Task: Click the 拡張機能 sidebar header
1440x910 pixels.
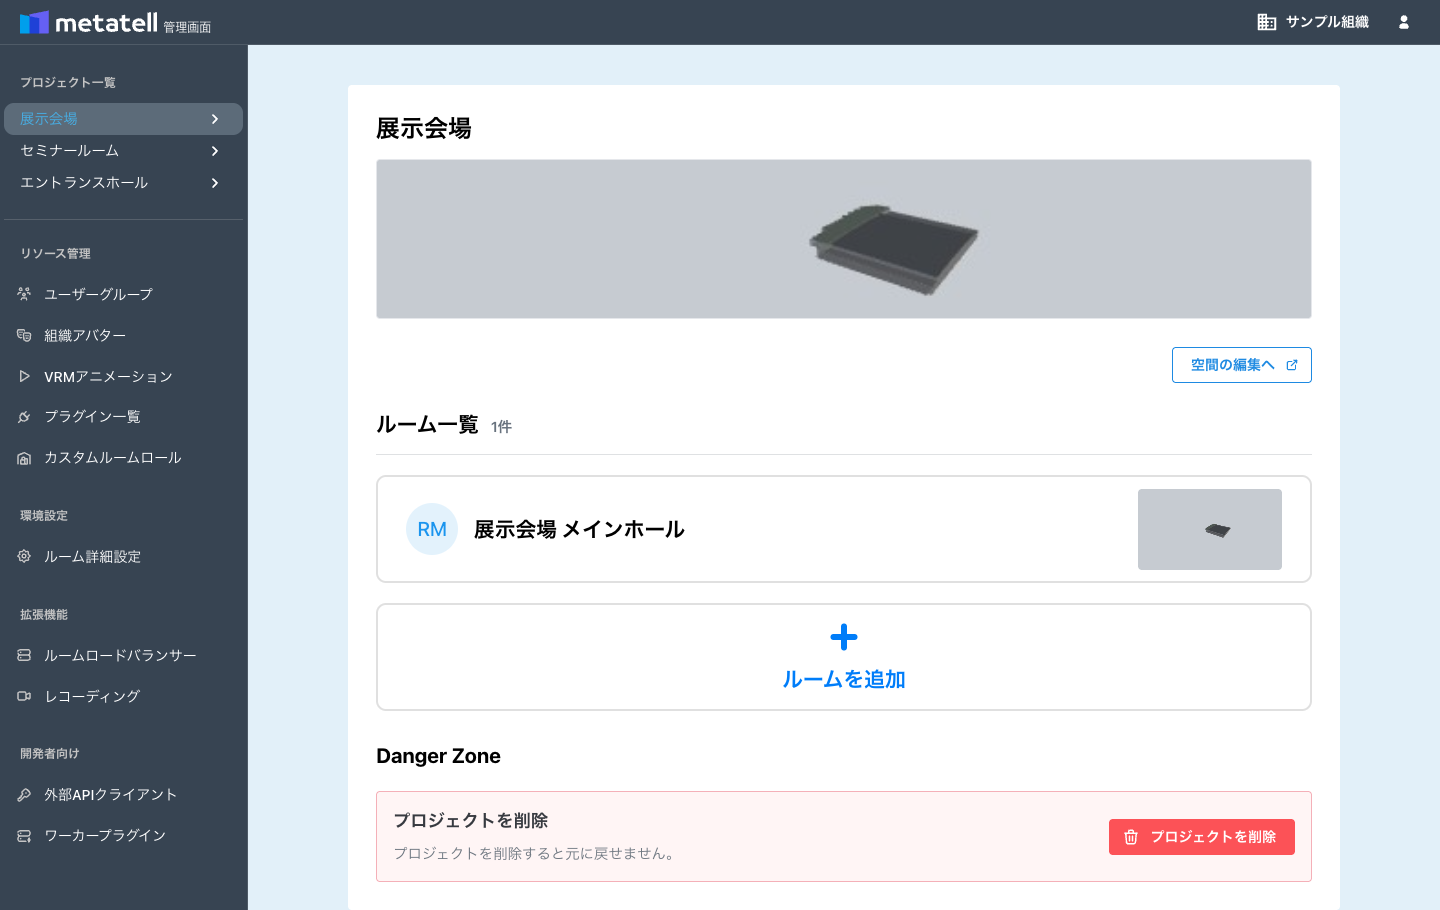Action: 44,615
